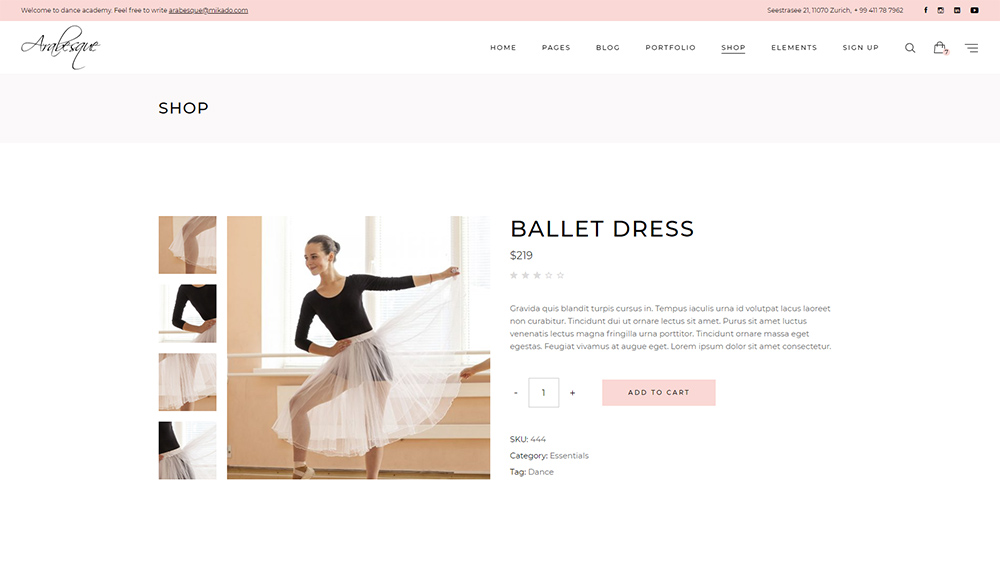Click the quantity input field
Screen dimensions: 1000x563
[x=544, y=393]
